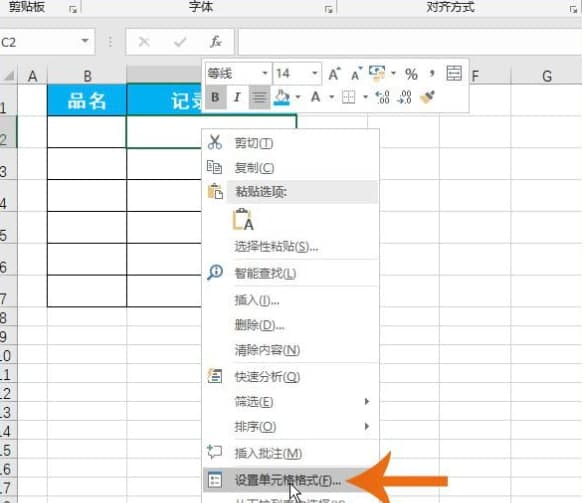This screenshot has height=503, width=586.
Task: Click the Name Box showing C2
Action: click(44, 42)
